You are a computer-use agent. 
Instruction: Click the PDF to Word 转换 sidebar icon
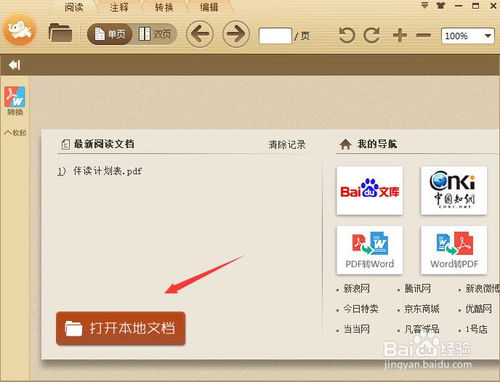[x=15, y=101]
